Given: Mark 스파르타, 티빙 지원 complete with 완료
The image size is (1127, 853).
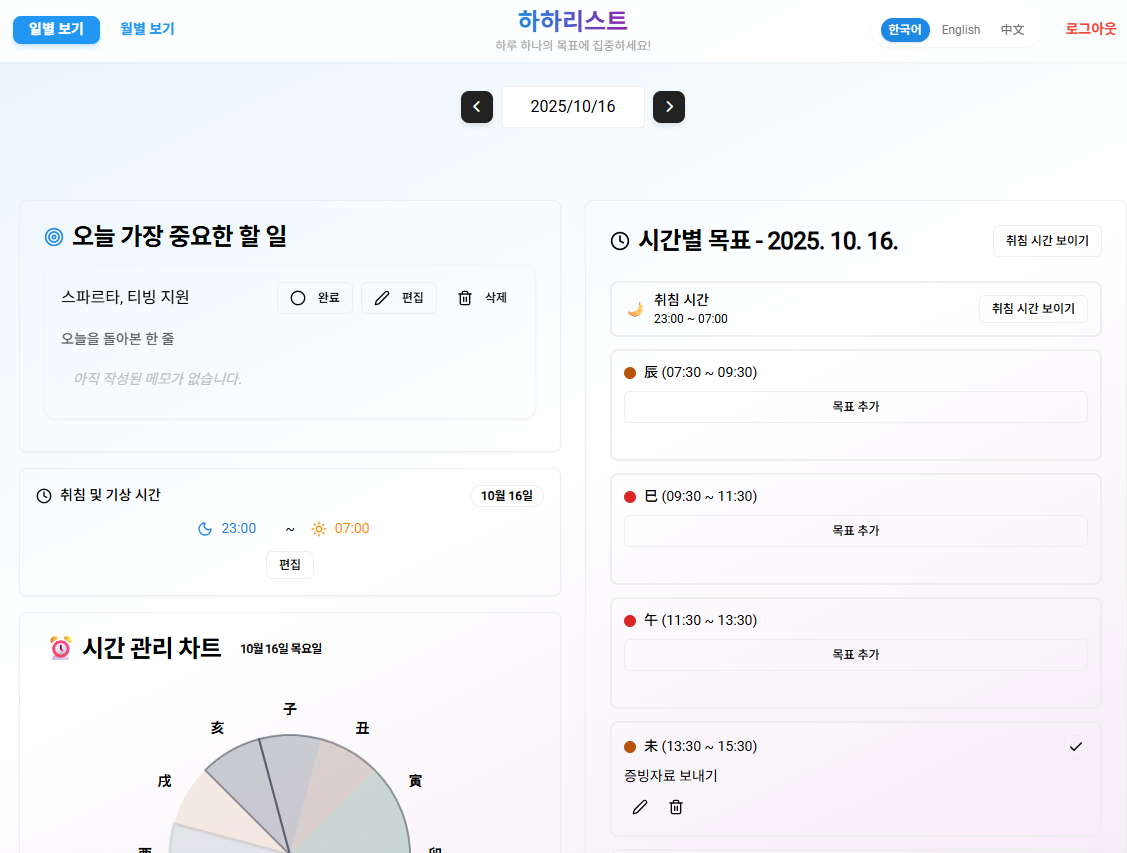Looking at the screenshot, I should (x=314, y=297).
